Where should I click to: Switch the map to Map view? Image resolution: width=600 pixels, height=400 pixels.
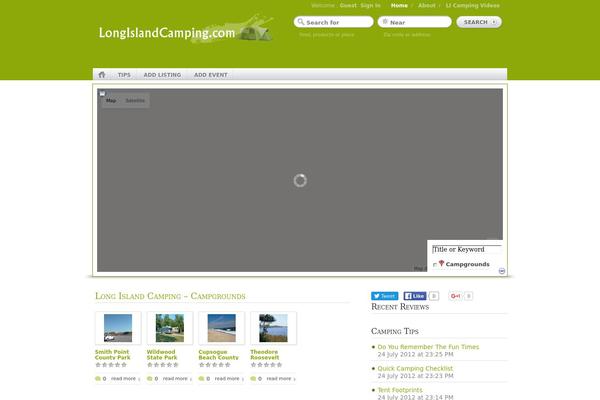[111, 101]
